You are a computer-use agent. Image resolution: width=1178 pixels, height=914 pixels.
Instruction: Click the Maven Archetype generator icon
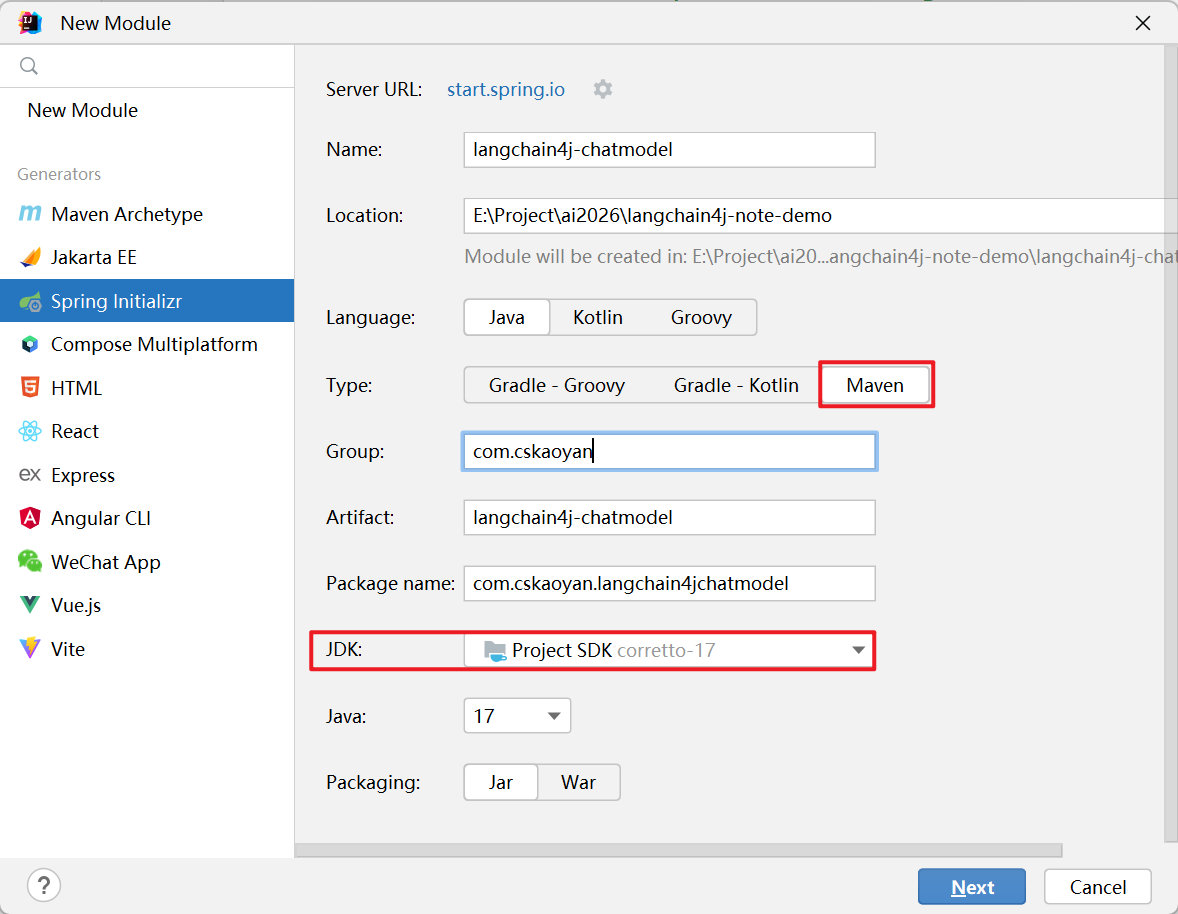pos(30,214)
